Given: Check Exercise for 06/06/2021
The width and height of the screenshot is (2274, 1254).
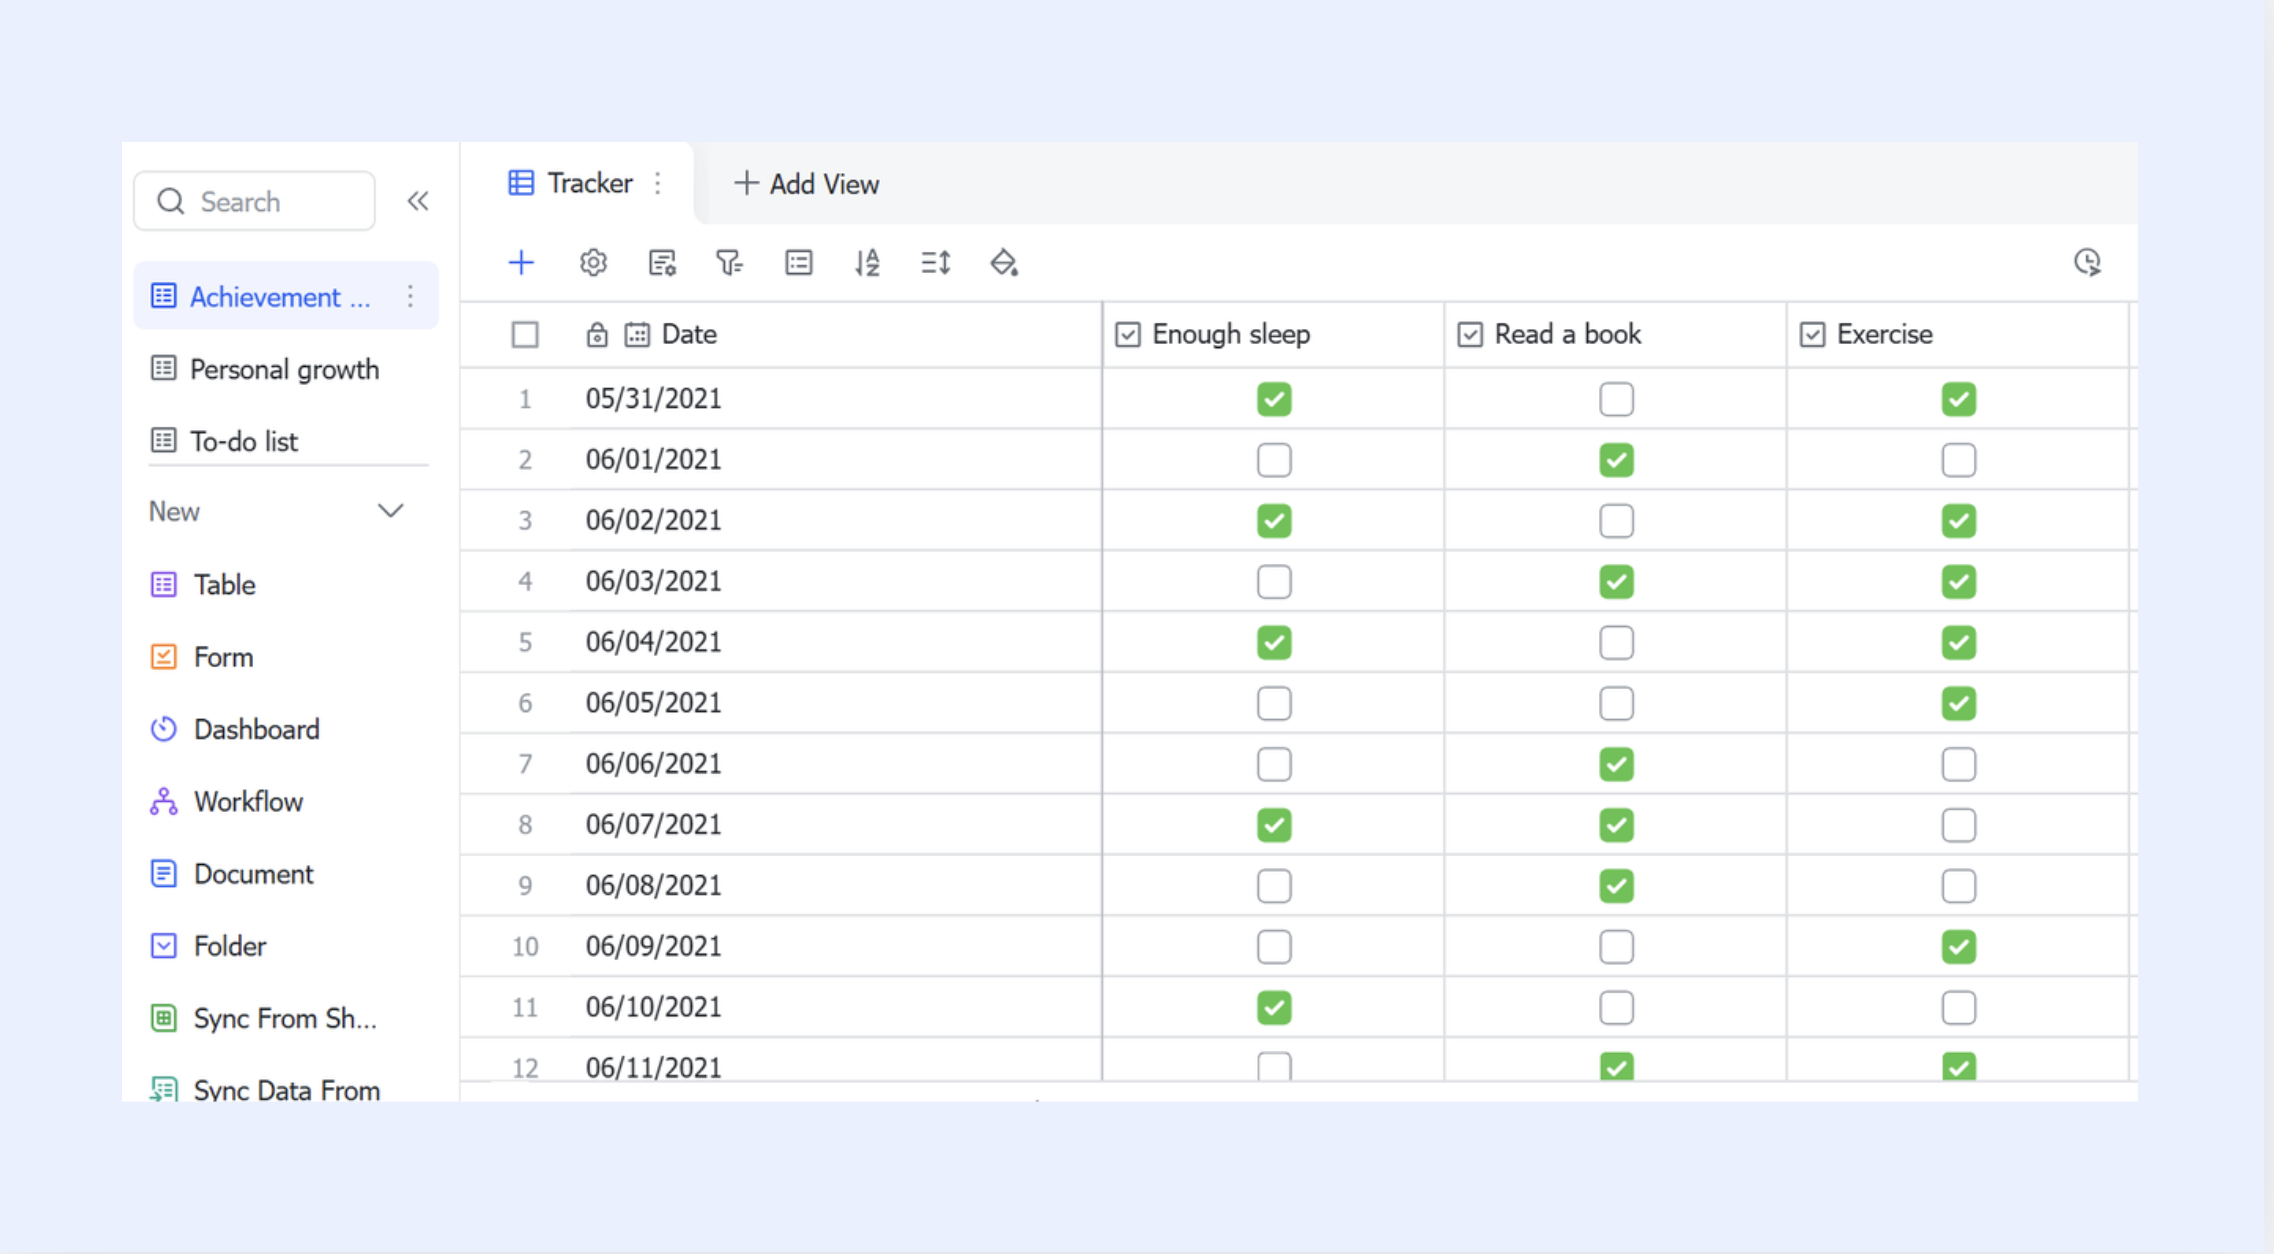Looking at the screenshot, I should coord(1958,764).
